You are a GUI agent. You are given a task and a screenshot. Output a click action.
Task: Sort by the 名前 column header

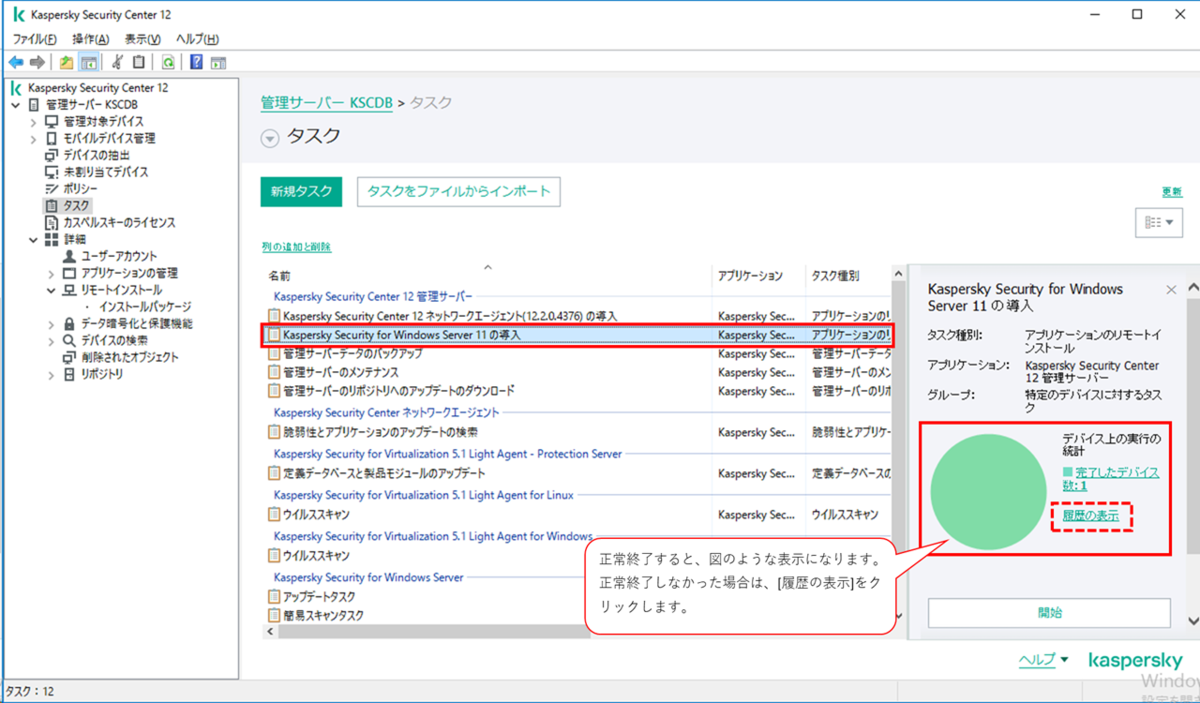(x=279, y=275)
